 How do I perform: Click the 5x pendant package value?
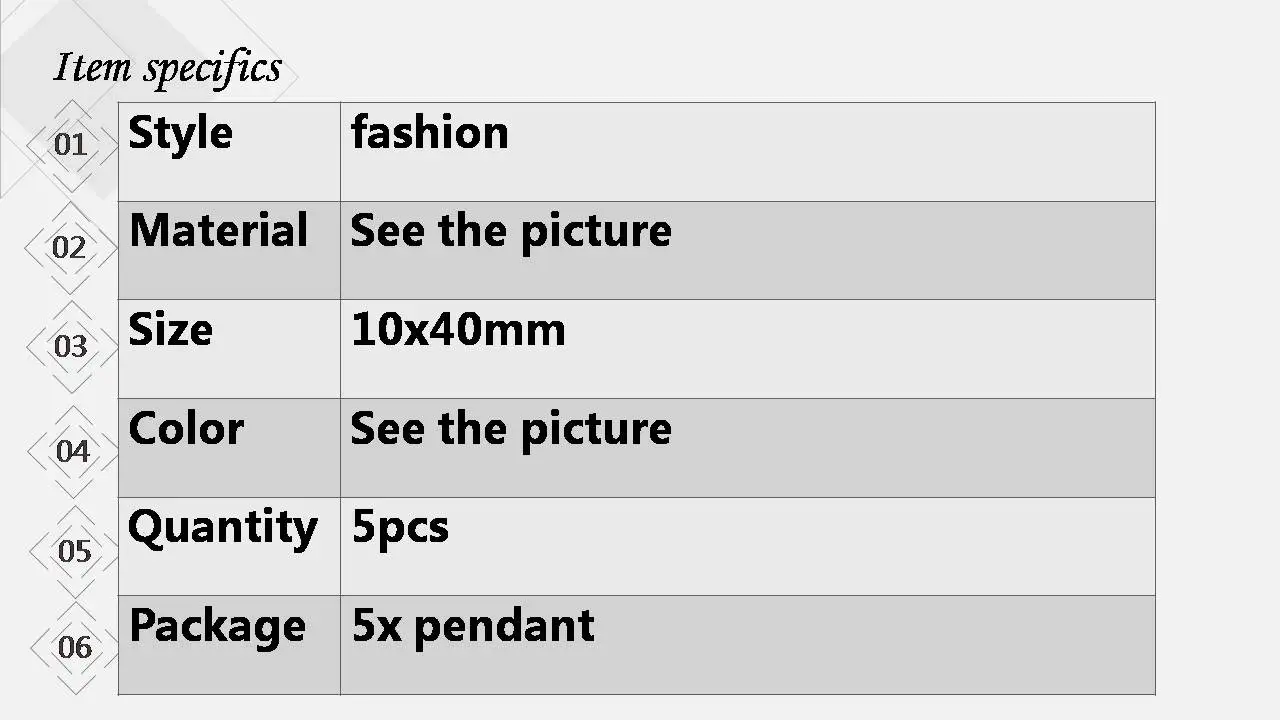473,626
